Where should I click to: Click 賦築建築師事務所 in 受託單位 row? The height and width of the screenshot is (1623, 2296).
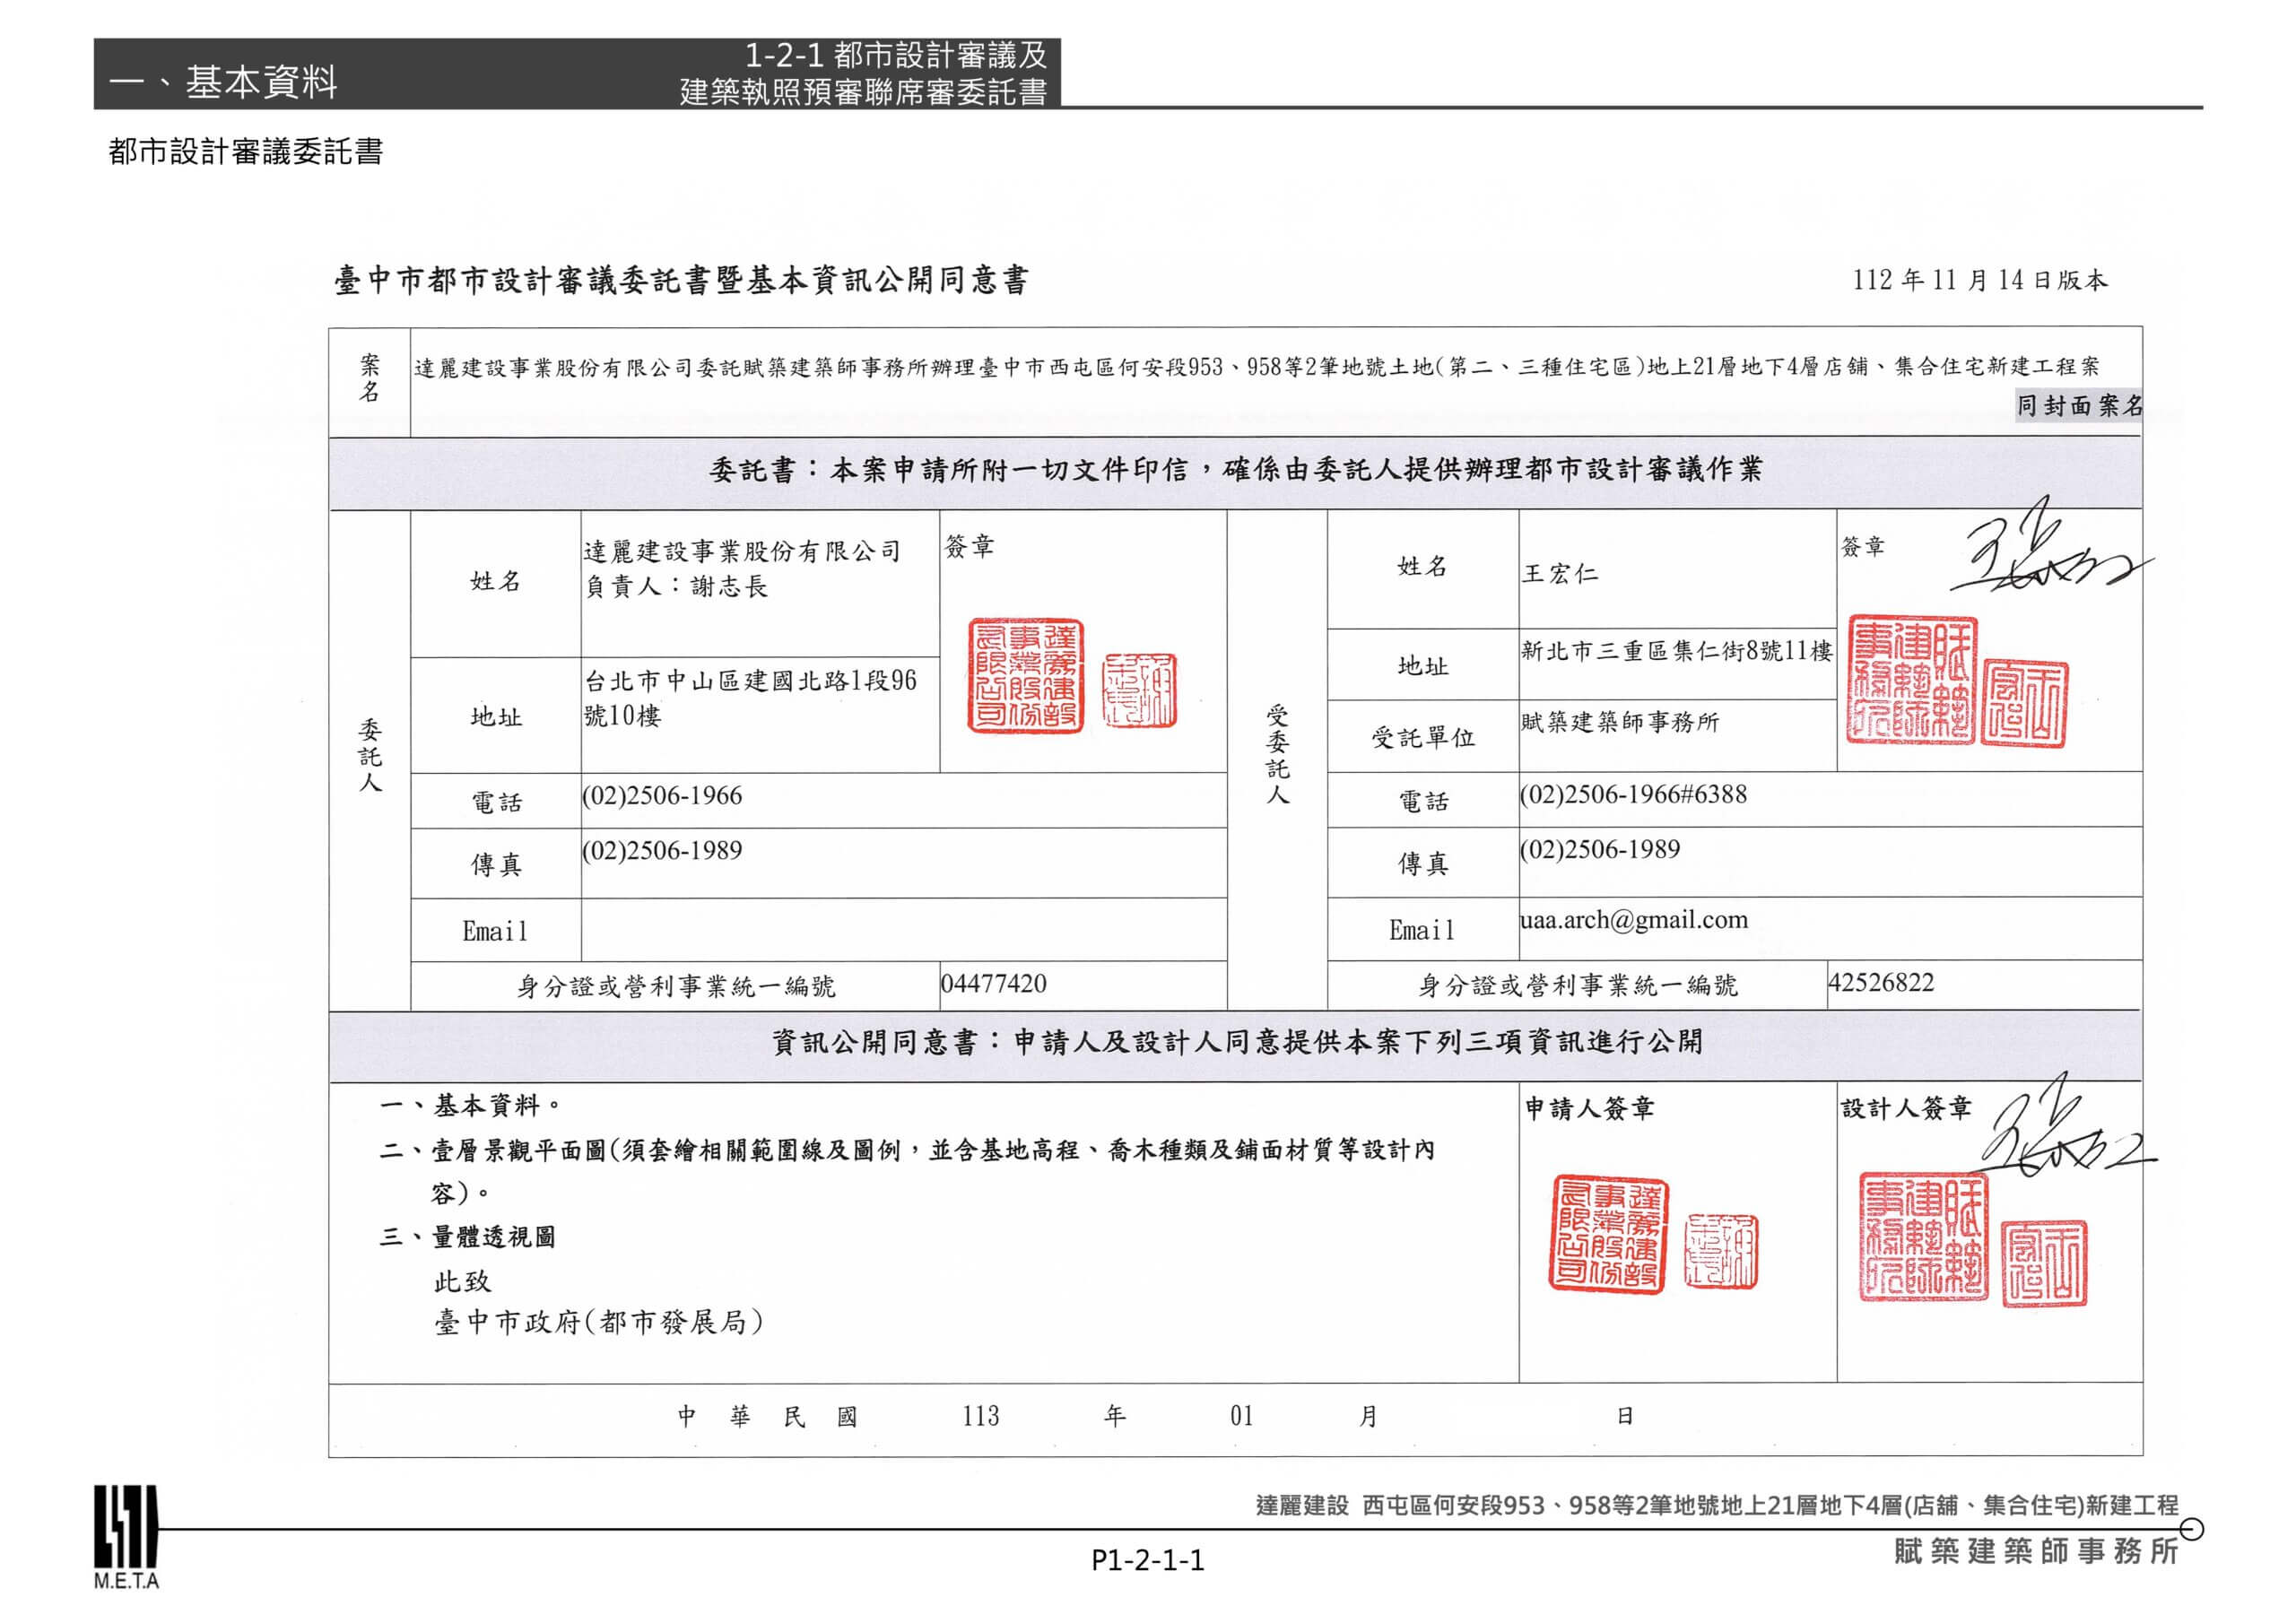[x=1620, y=722]
